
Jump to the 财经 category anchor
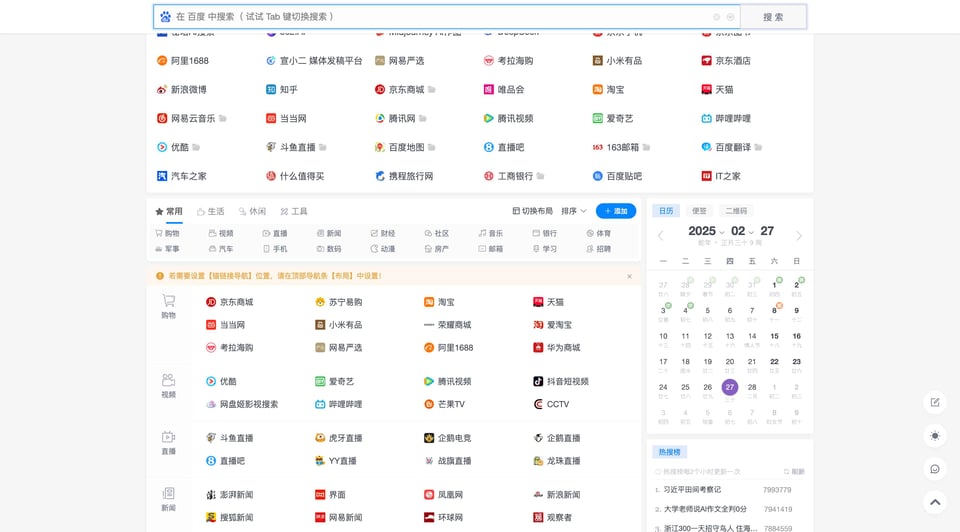click(383, 233)
